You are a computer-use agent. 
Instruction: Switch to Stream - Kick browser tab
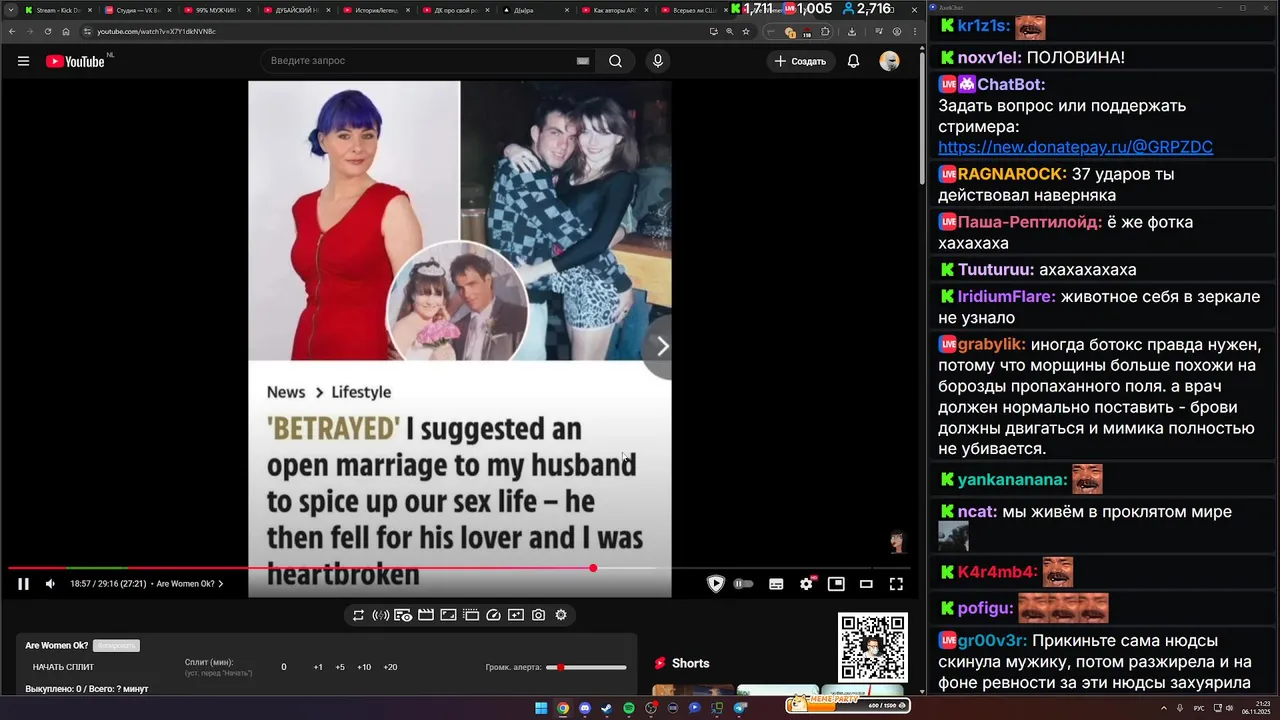point(57,10)
